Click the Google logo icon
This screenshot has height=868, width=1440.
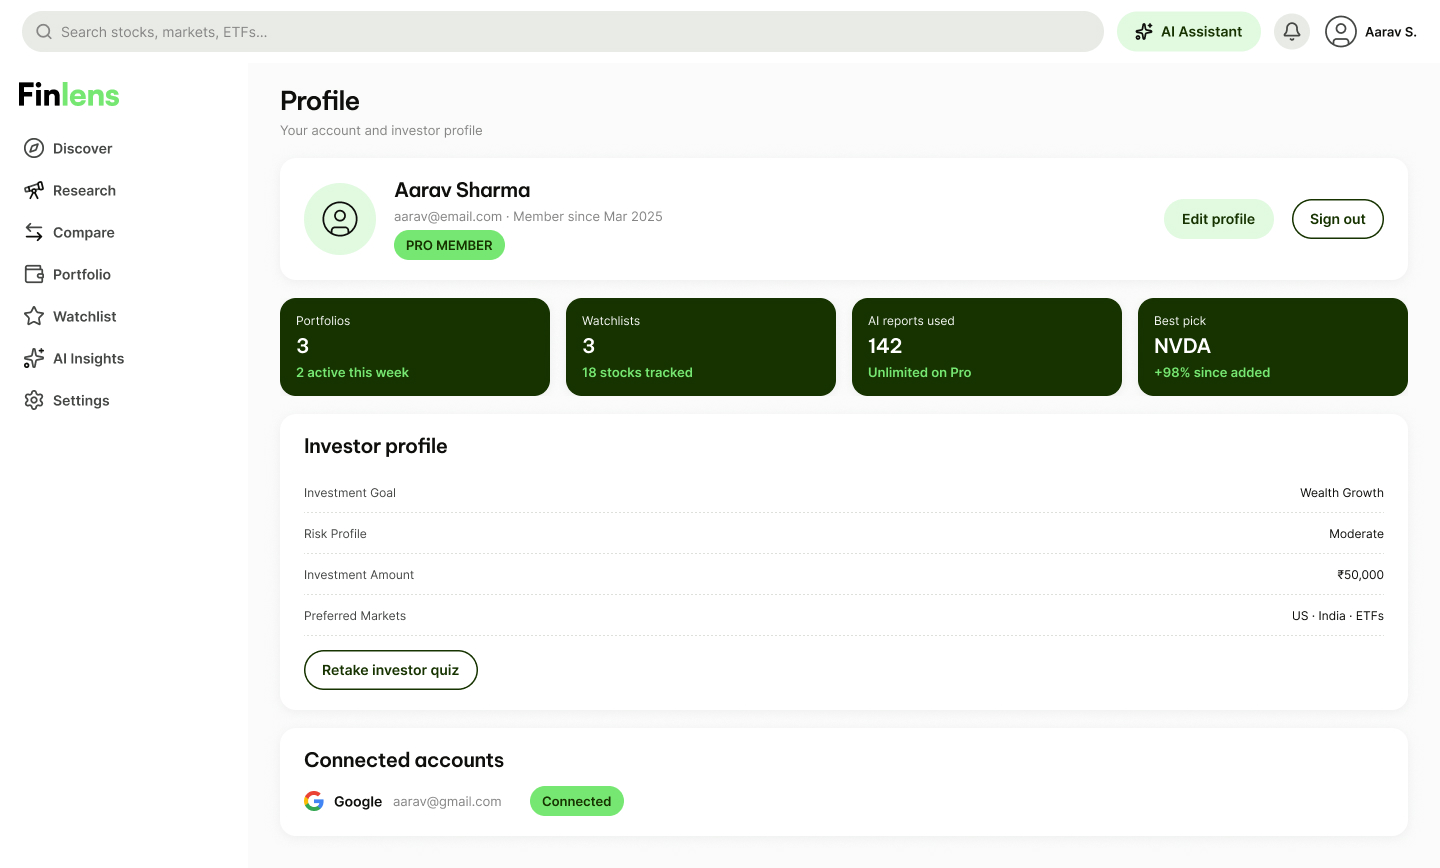tap(314, 801)
